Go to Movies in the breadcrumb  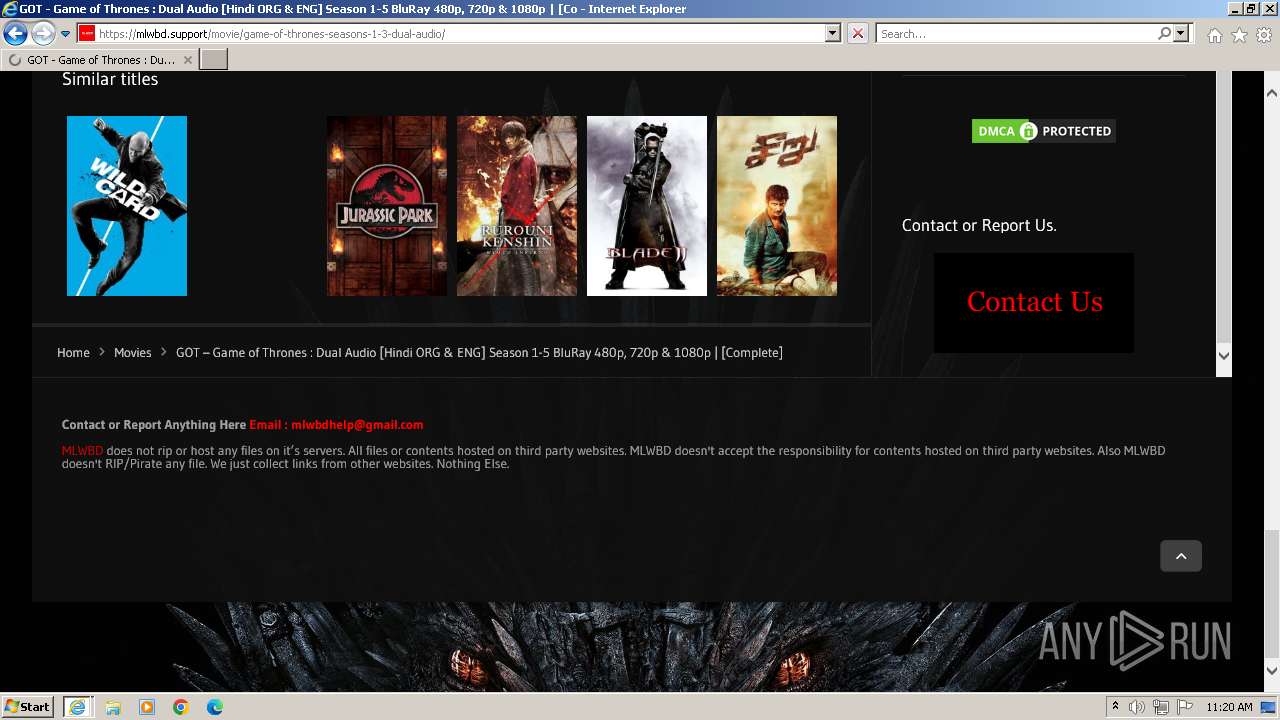pos(133,352)
